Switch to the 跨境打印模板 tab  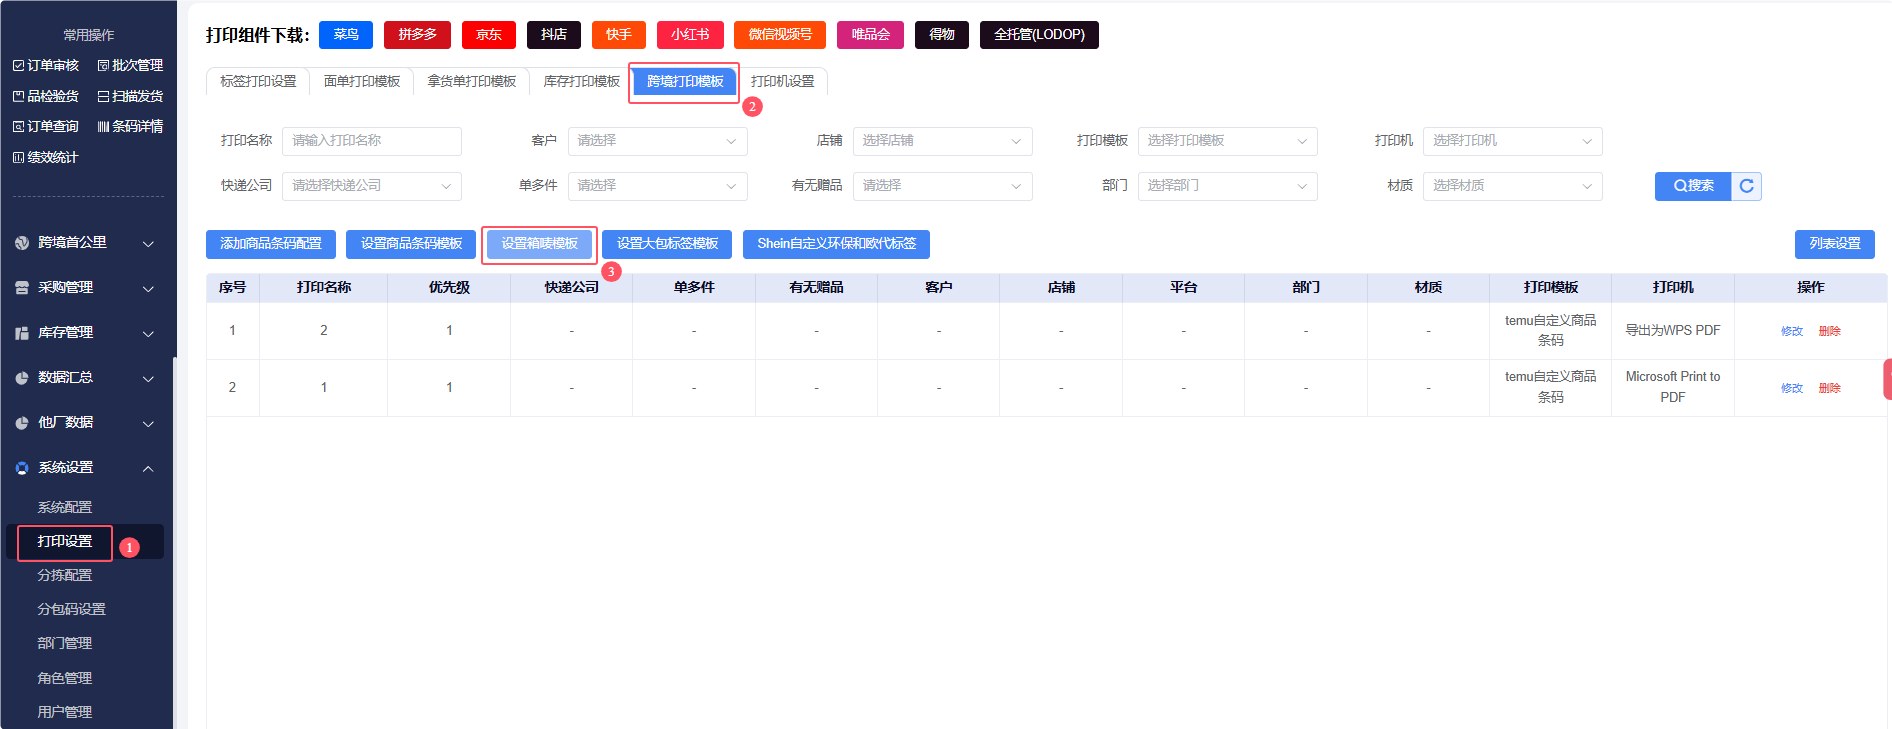[685, 82]
